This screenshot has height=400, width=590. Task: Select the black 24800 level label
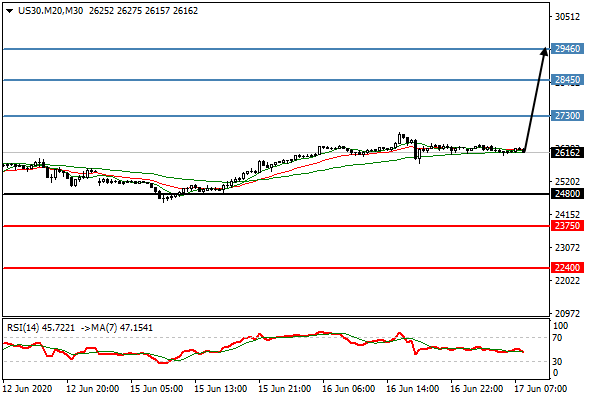click(567, 194)
